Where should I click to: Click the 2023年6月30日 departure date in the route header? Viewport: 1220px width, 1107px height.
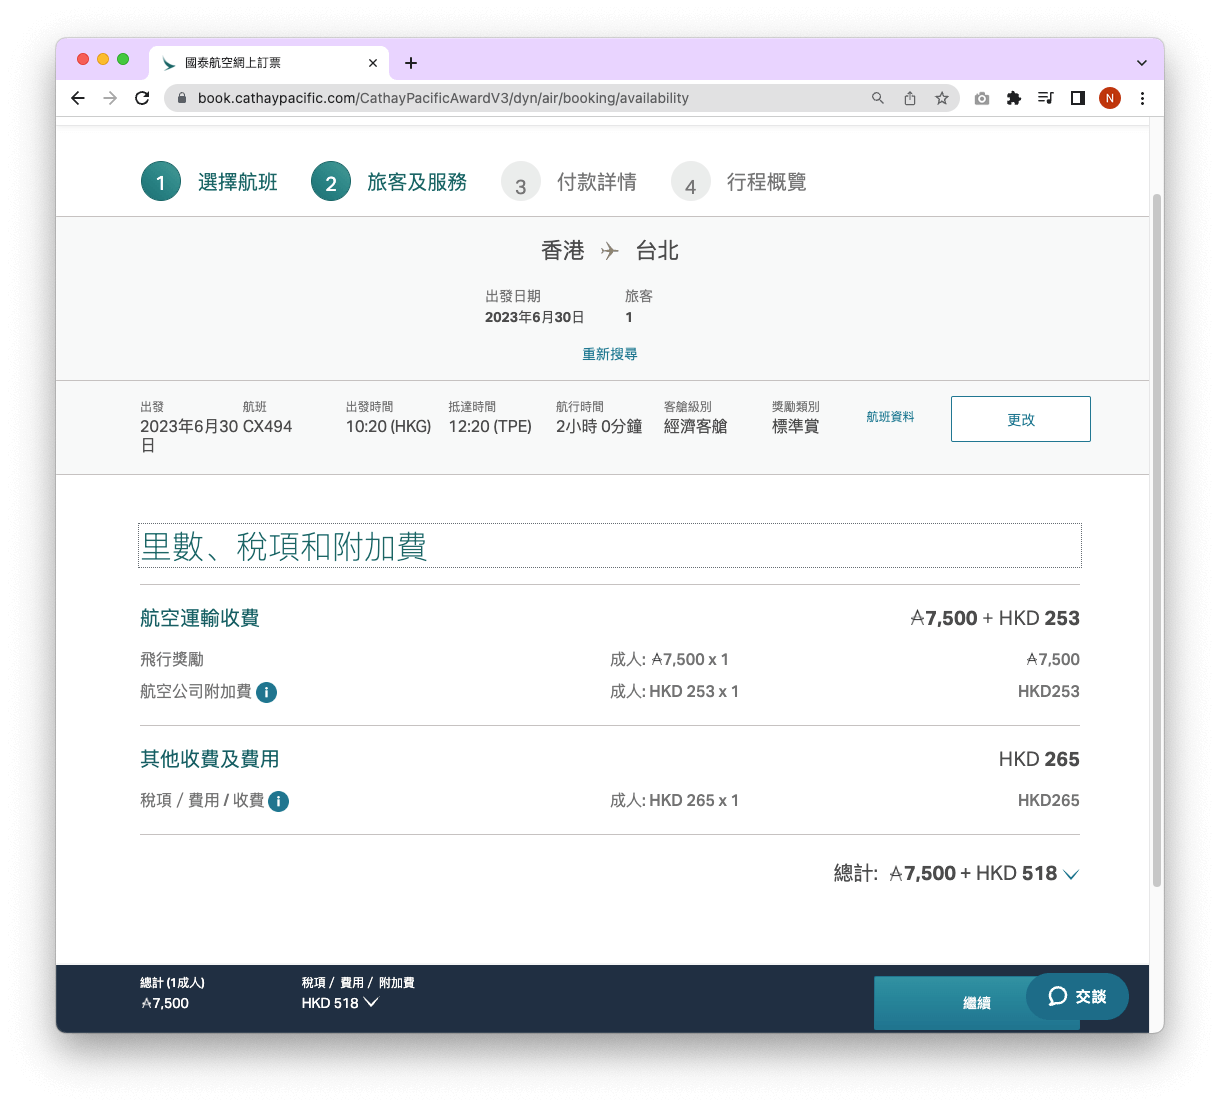(535, 317)
